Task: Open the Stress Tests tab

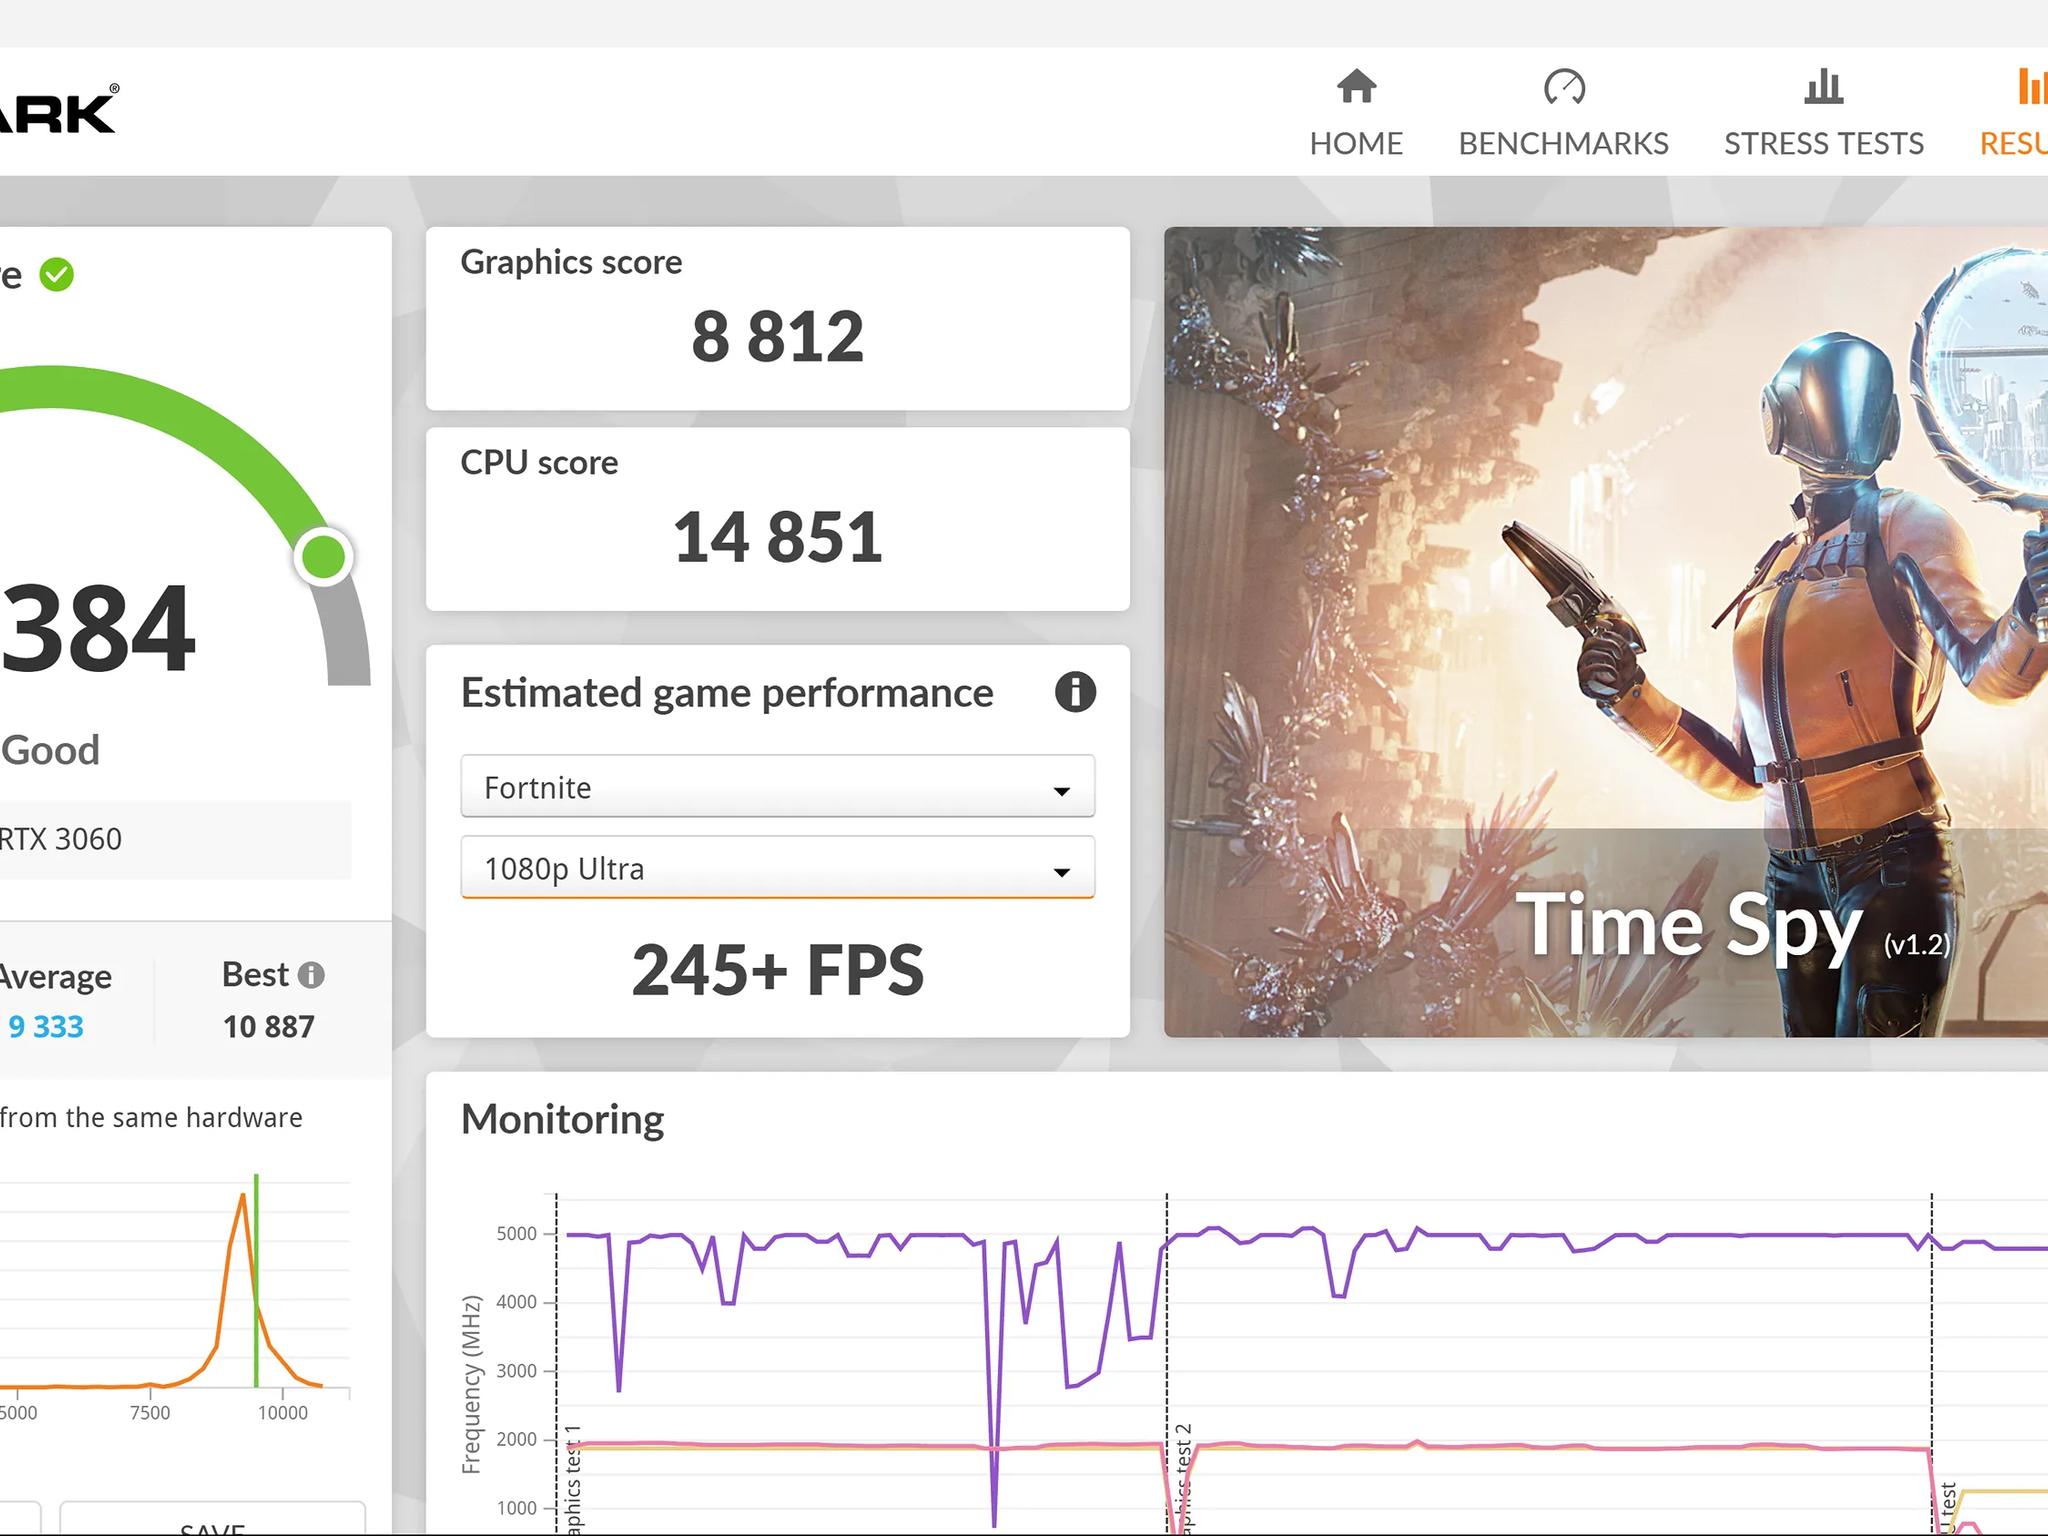Action: pyautogui.click(x=1823, y=113)
